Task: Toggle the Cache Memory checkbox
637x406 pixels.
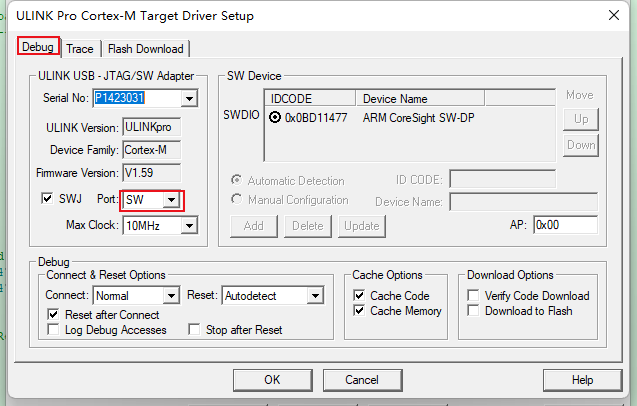Action: pyautogui.click(x=361, y=311)
